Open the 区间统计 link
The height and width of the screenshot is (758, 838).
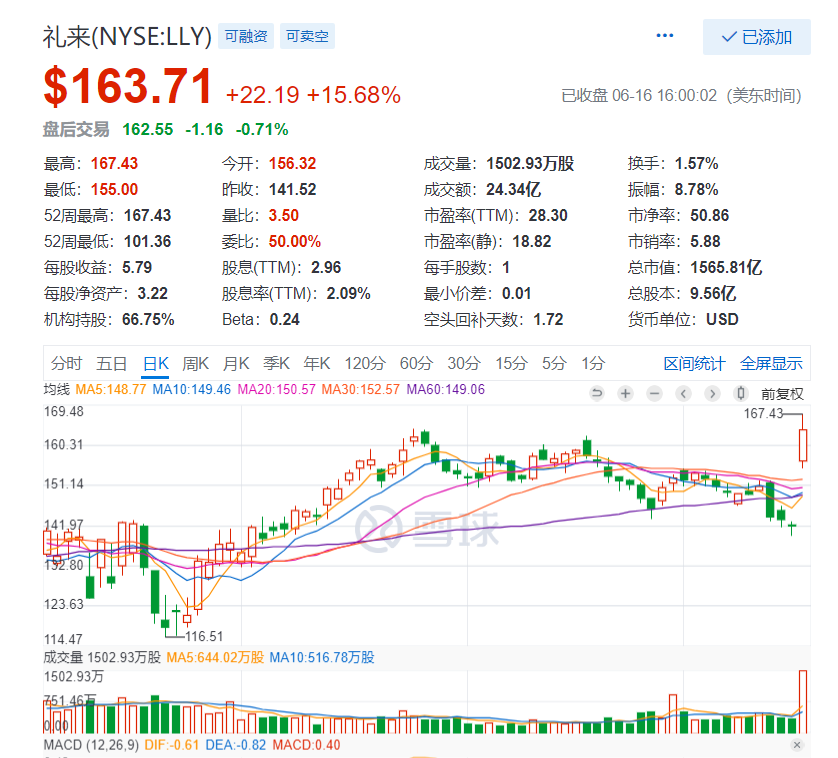pyautogui.click(x=694, y=363)
